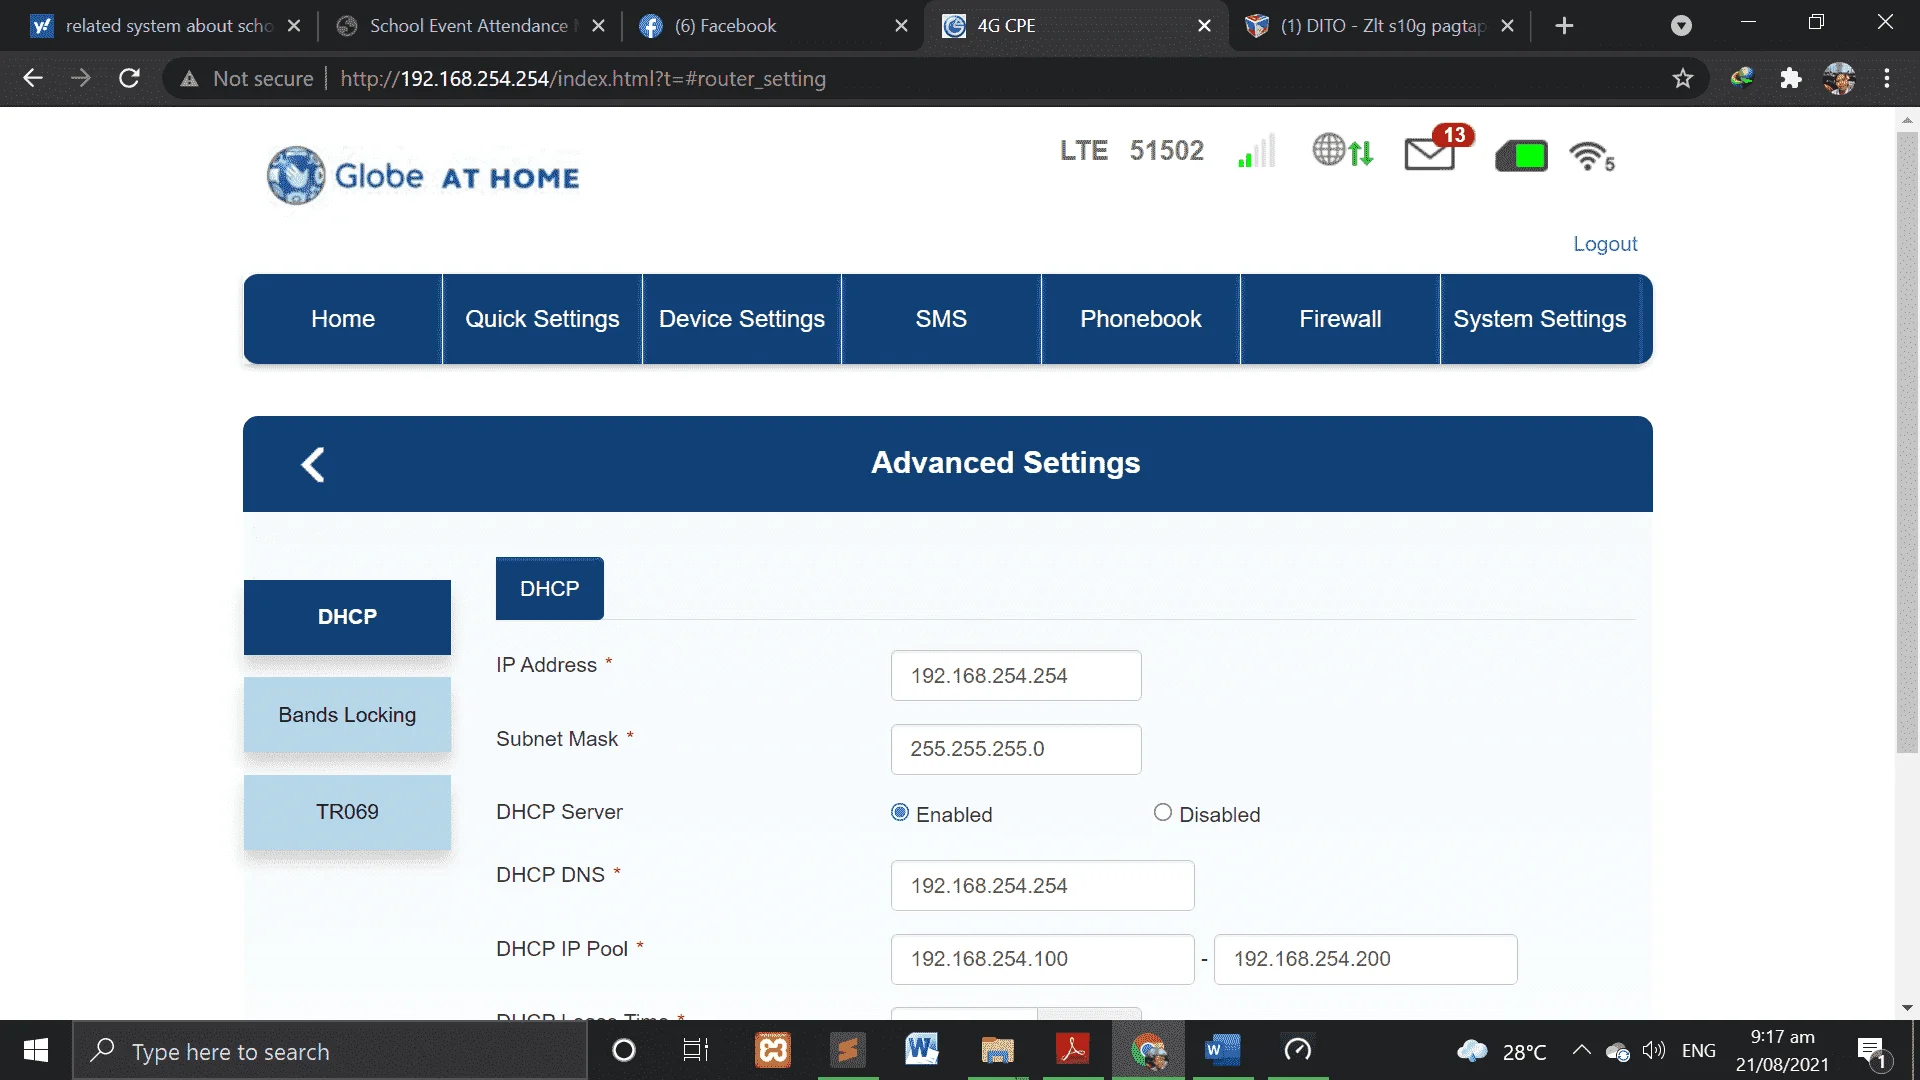Click the DHCP tab above the form
Viewport: 1920px width, 1080px height.
tap(550, 589)
